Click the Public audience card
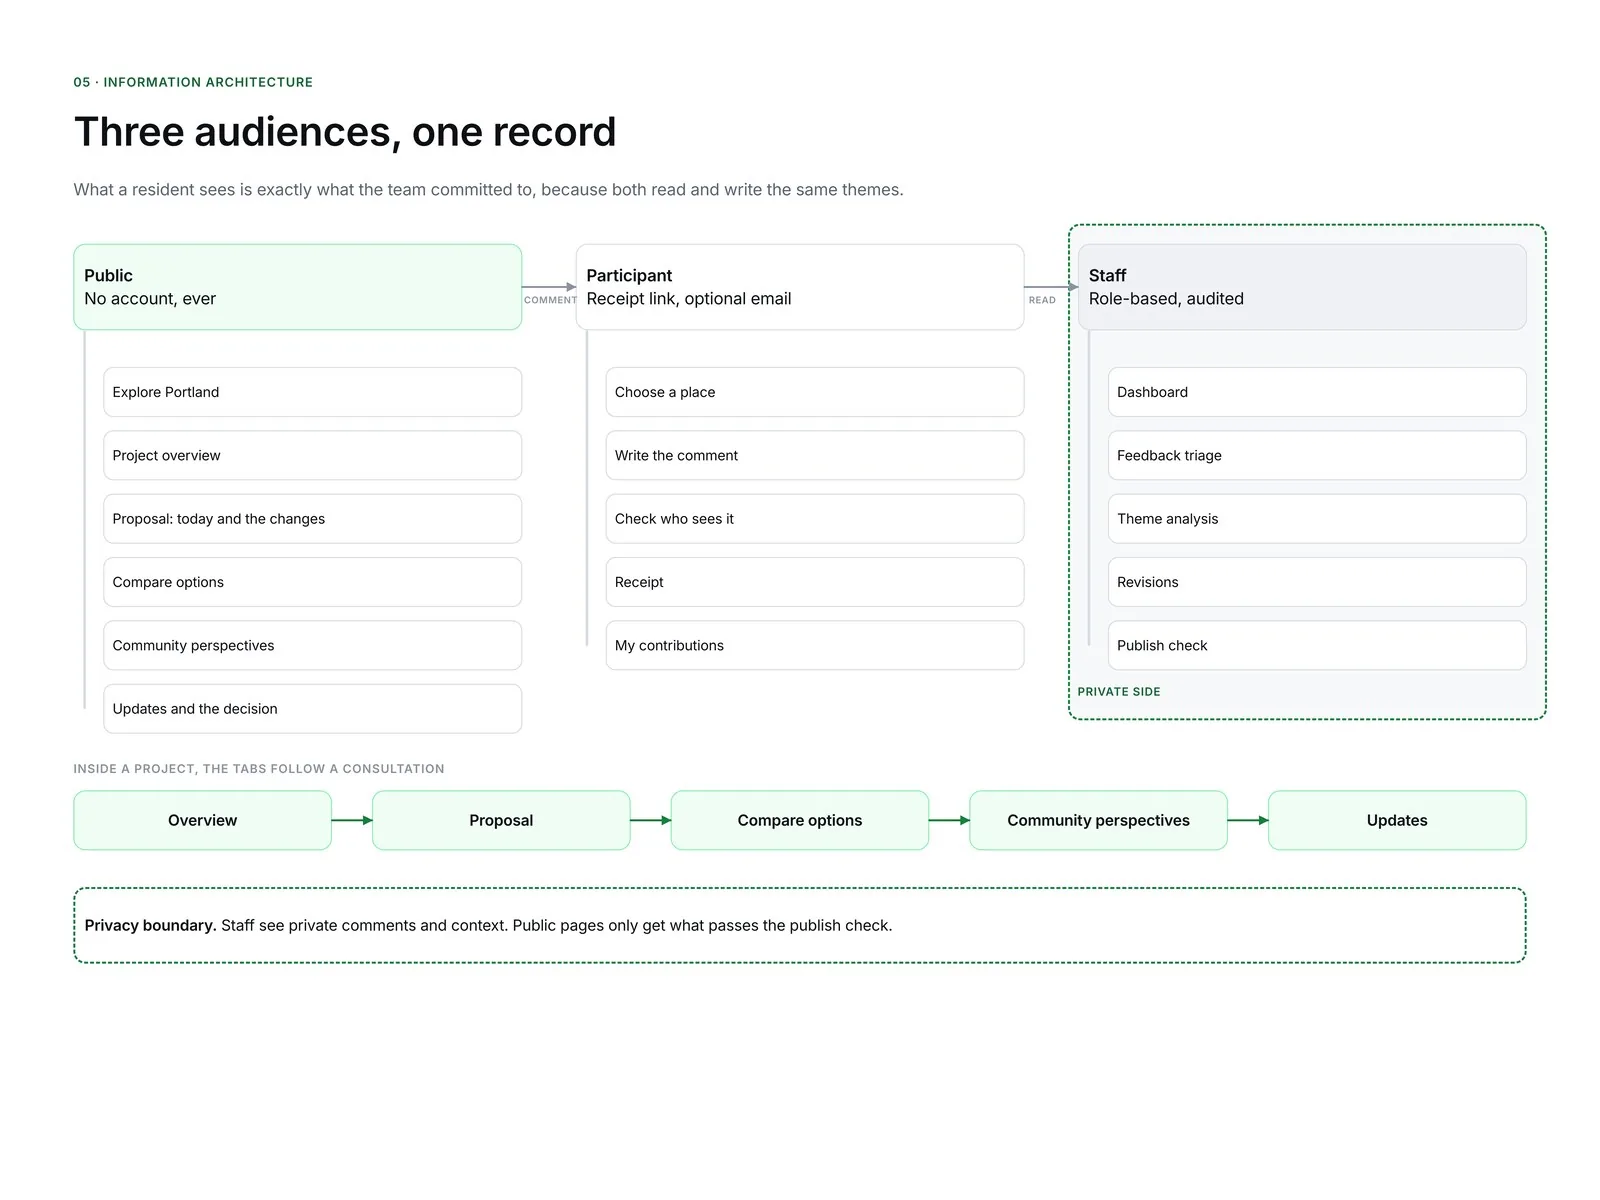Image resolution: width=1600 pixels, height=1200 pixels. (x=298, y=287)
